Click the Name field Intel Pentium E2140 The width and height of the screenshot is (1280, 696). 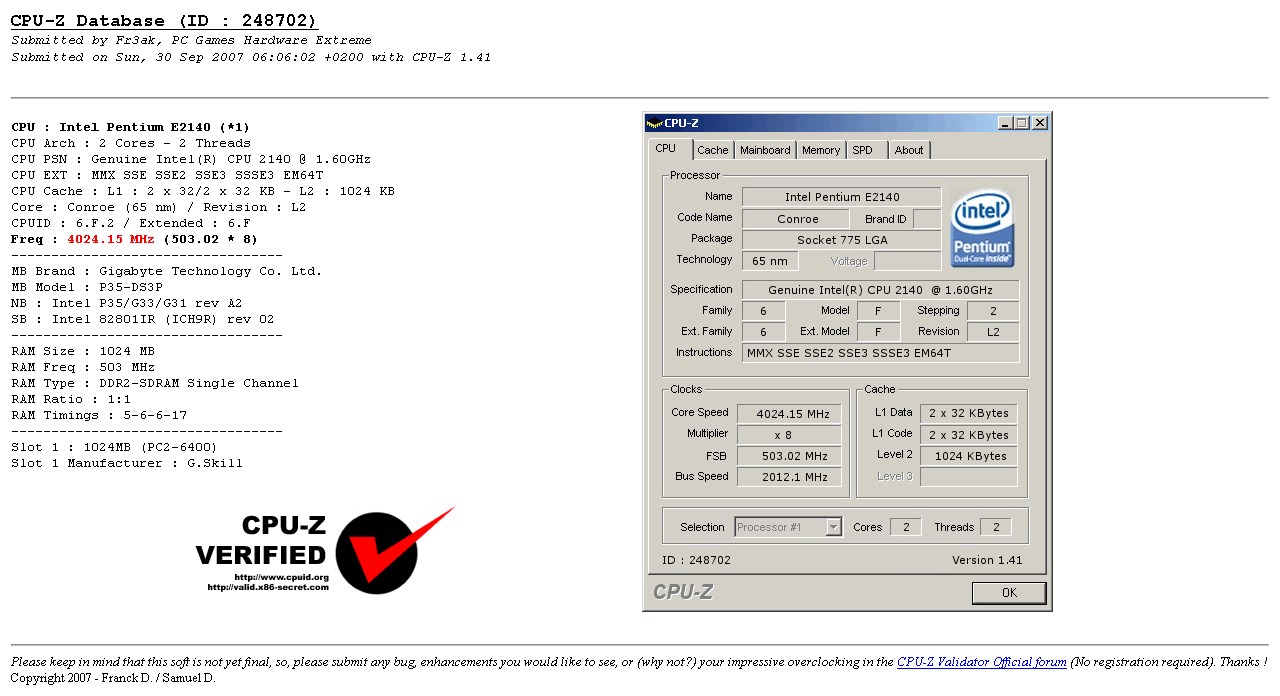(841, 197)
